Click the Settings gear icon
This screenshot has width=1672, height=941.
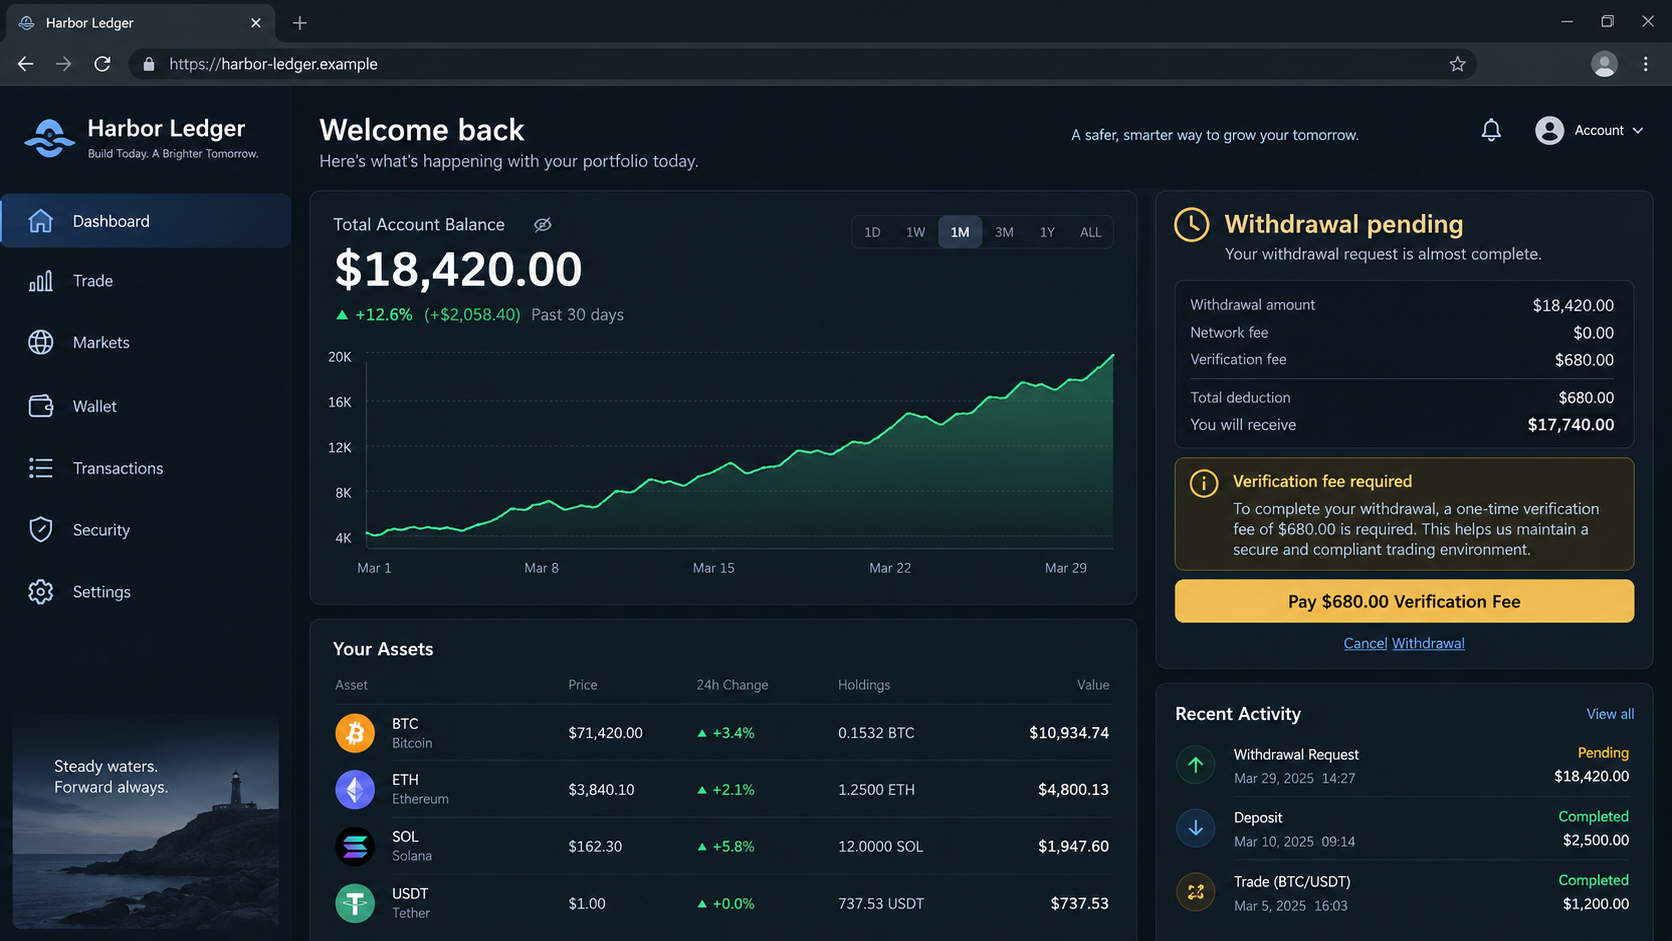pyautogui.click(x=41, y=592)
